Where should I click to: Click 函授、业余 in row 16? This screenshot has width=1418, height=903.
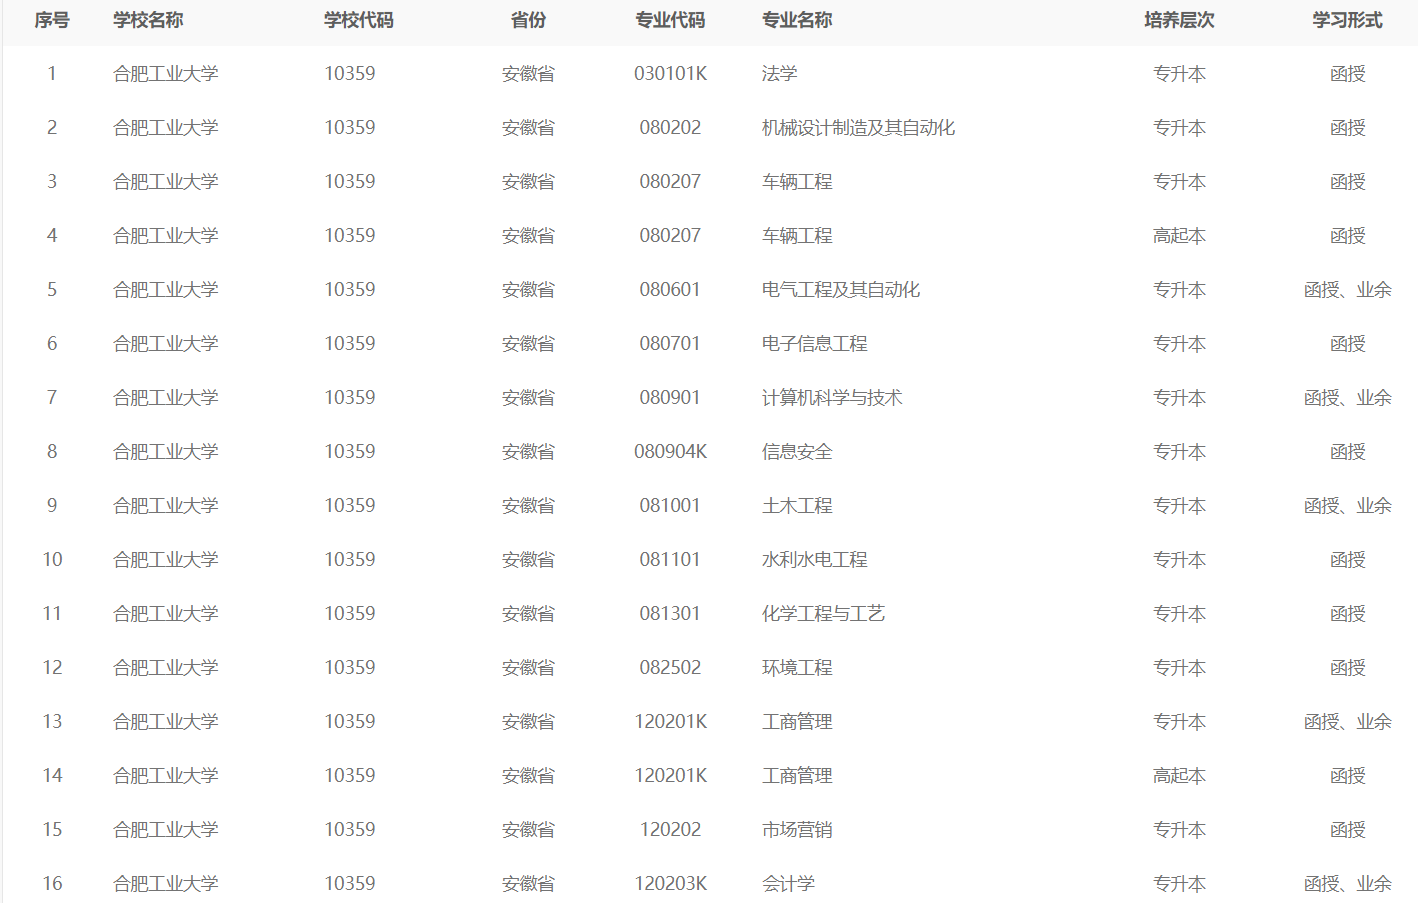click(1347, 884)
